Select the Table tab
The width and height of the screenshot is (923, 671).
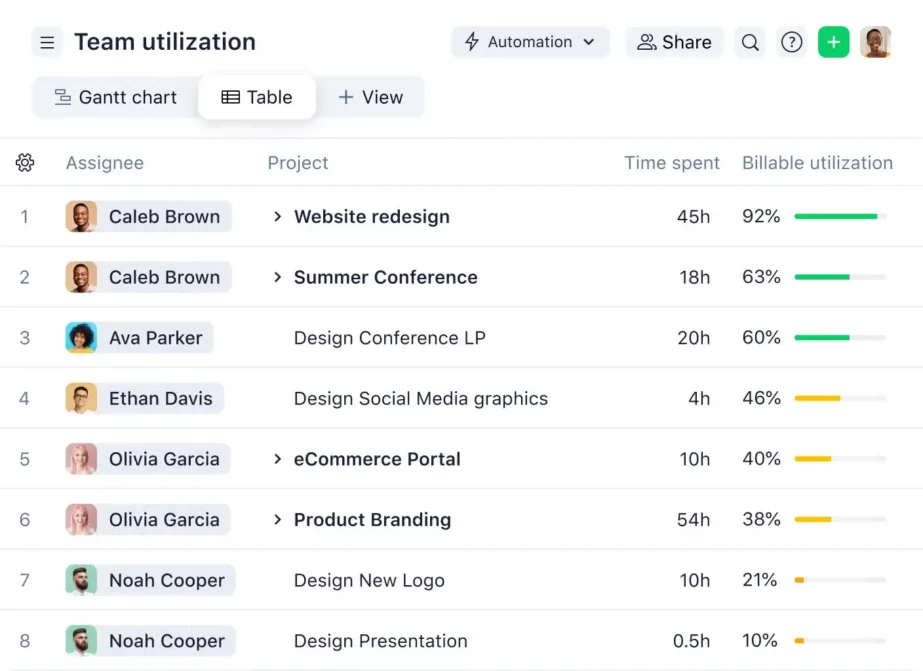tap(257, 97)
